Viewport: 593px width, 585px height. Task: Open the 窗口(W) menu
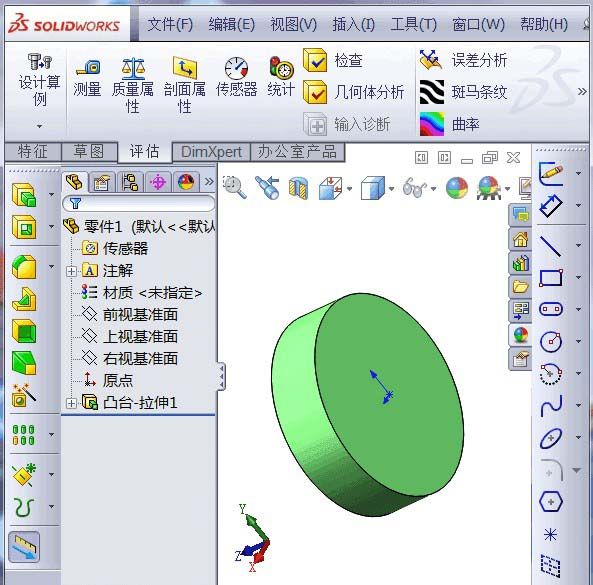[478, 25]
